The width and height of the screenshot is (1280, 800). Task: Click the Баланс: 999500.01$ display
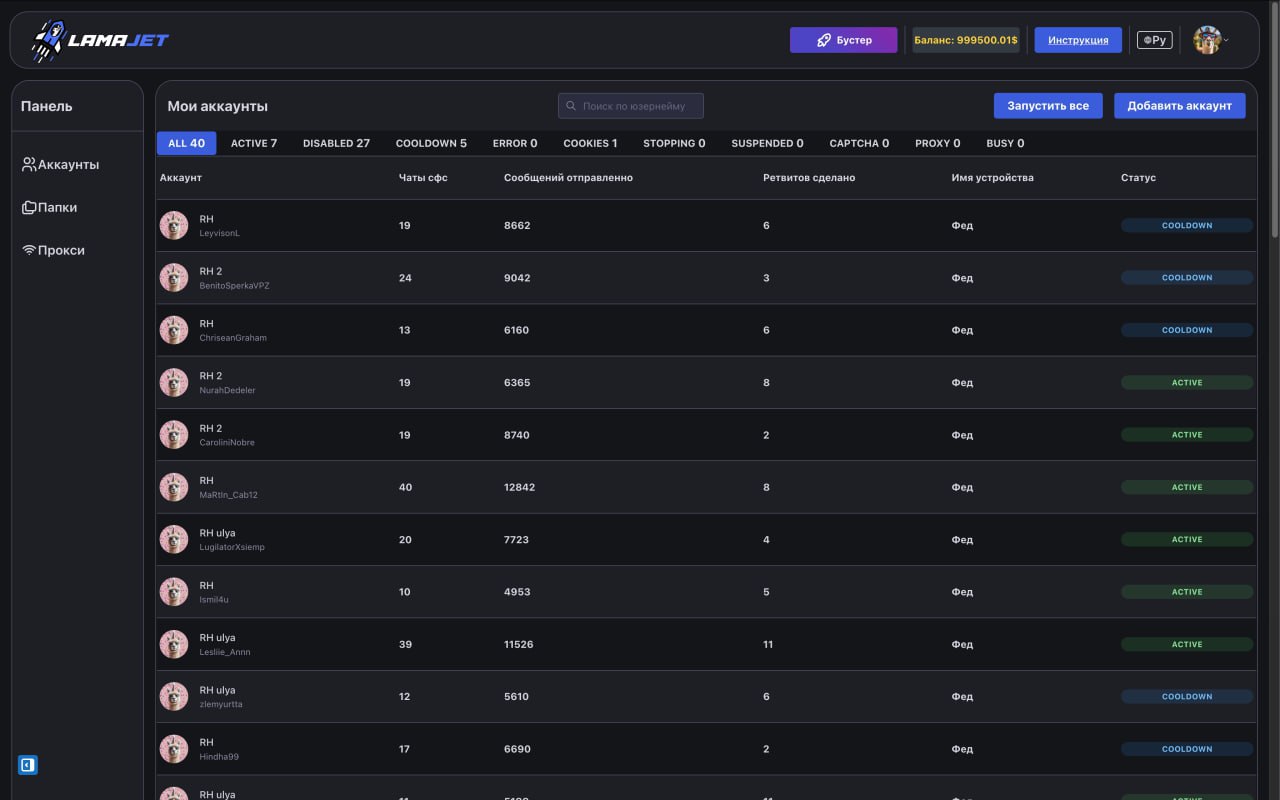click(x=966, y=40)
